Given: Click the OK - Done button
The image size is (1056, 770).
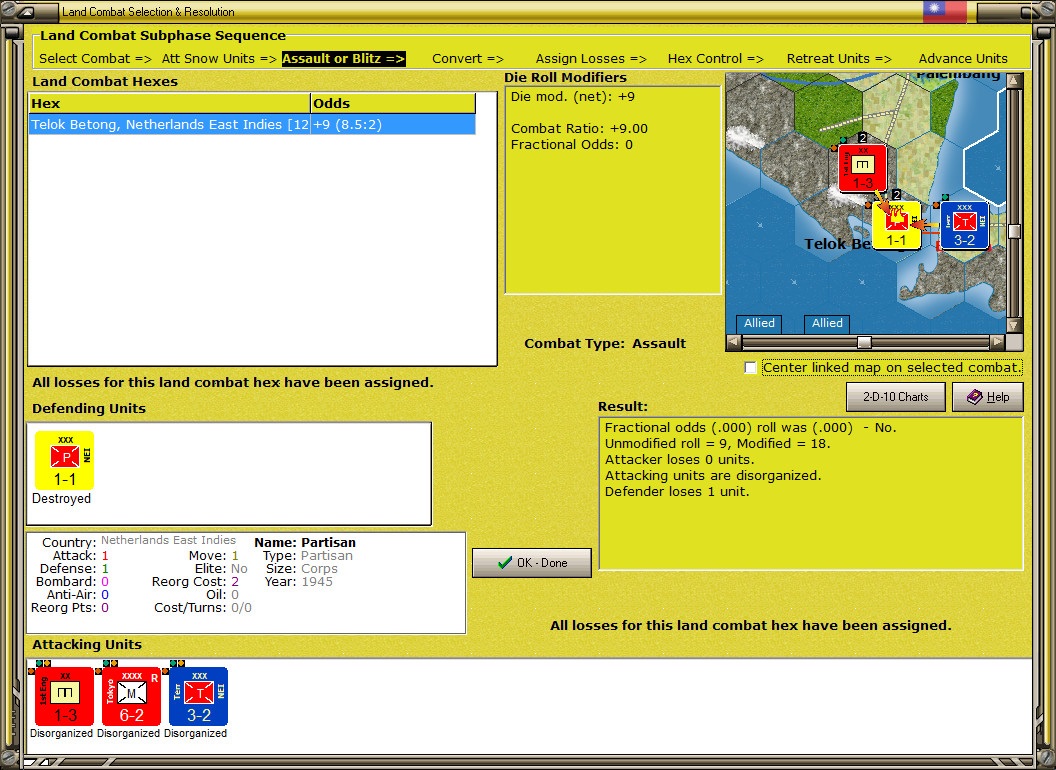Looking at the screenshot, I should pyautogui.click(x=531, y=563).
